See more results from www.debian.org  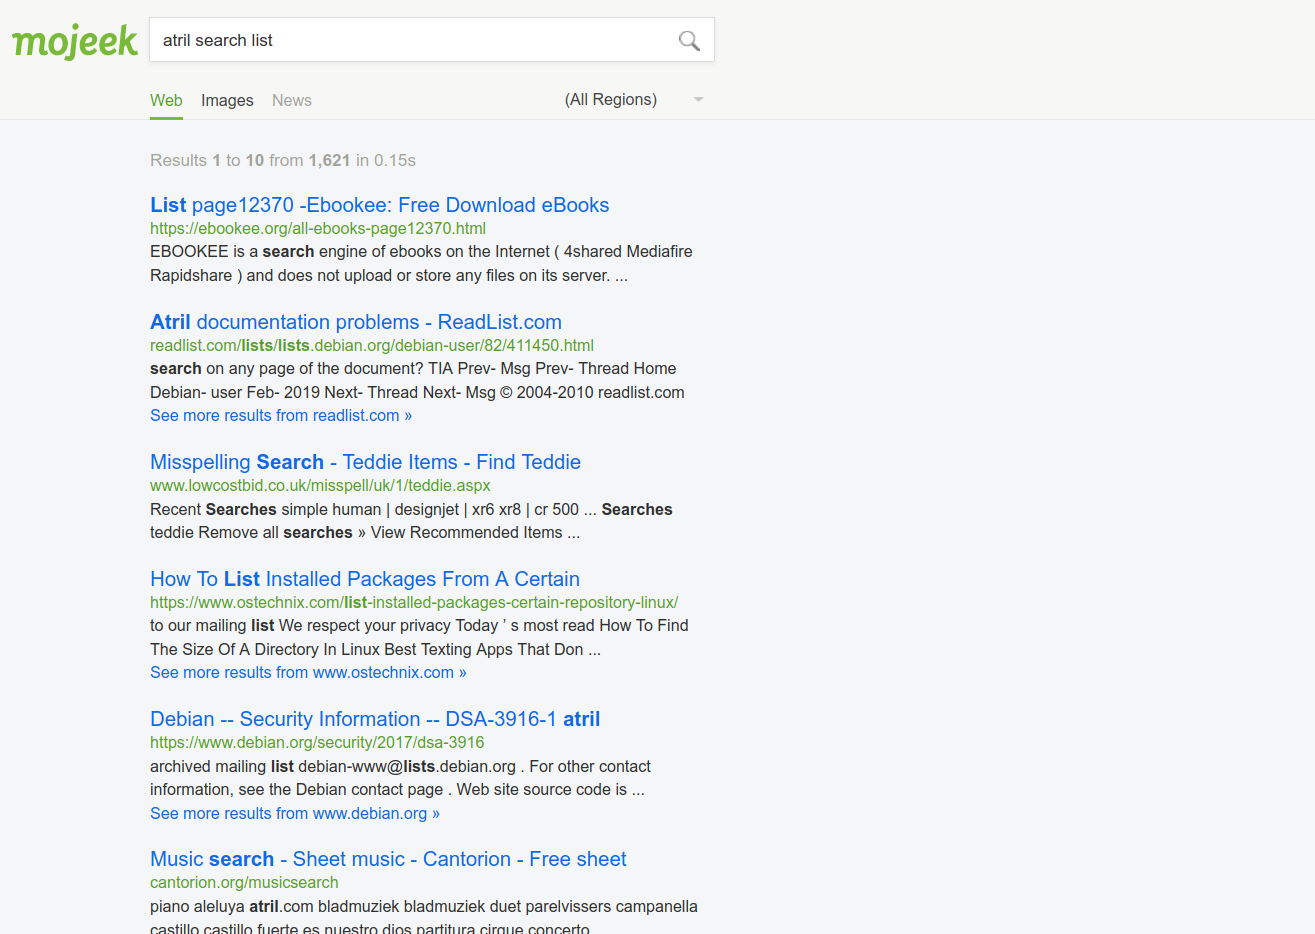pos(295,813)
